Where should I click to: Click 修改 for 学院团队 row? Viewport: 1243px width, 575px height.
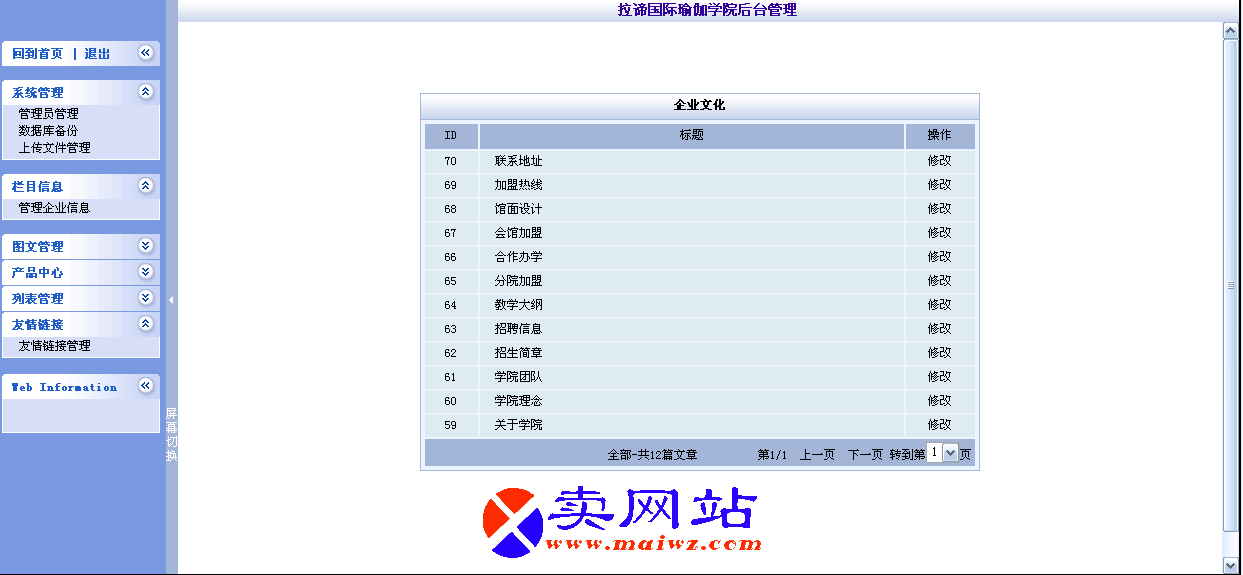click(x=939, y=377)
